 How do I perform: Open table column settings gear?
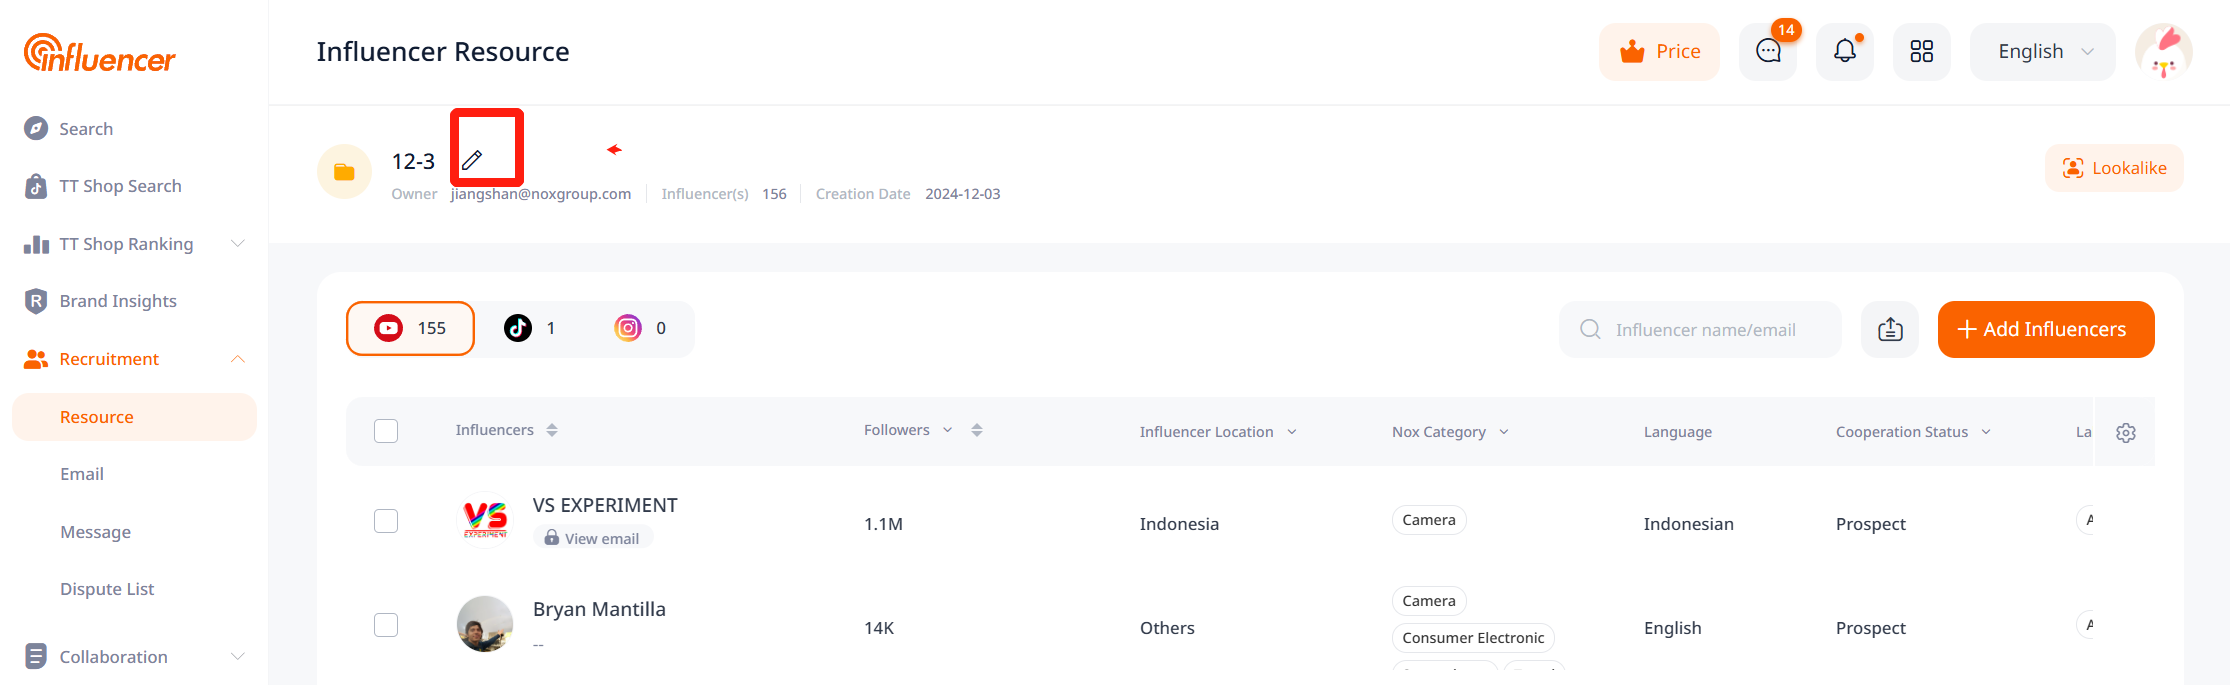(x=2125, y=432)
